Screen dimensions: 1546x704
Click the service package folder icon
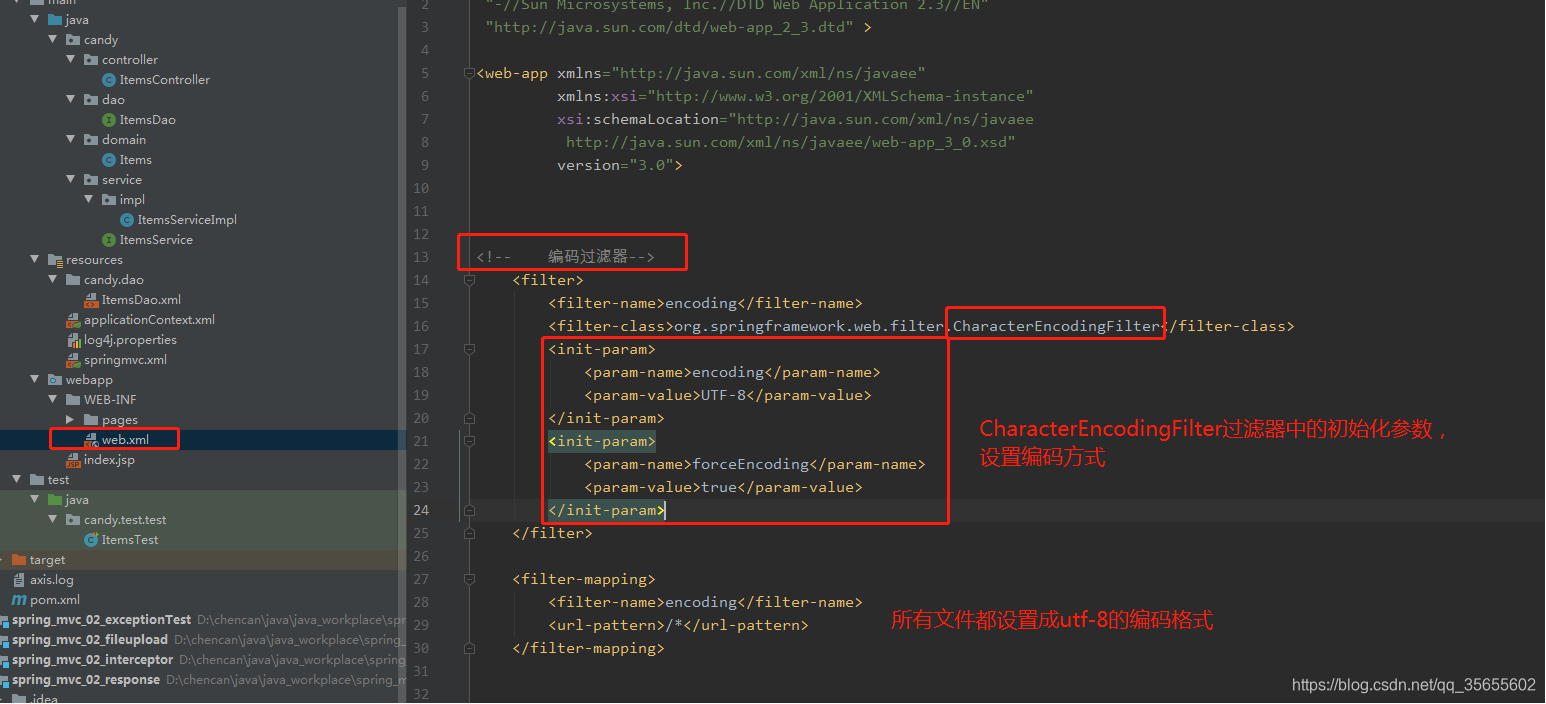[91, 180]
